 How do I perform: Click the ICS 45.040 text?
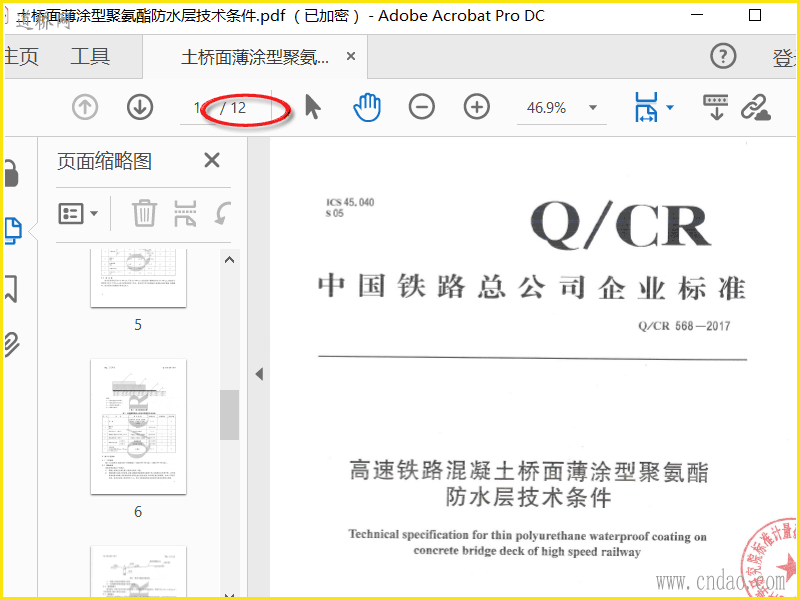[350, 203]
